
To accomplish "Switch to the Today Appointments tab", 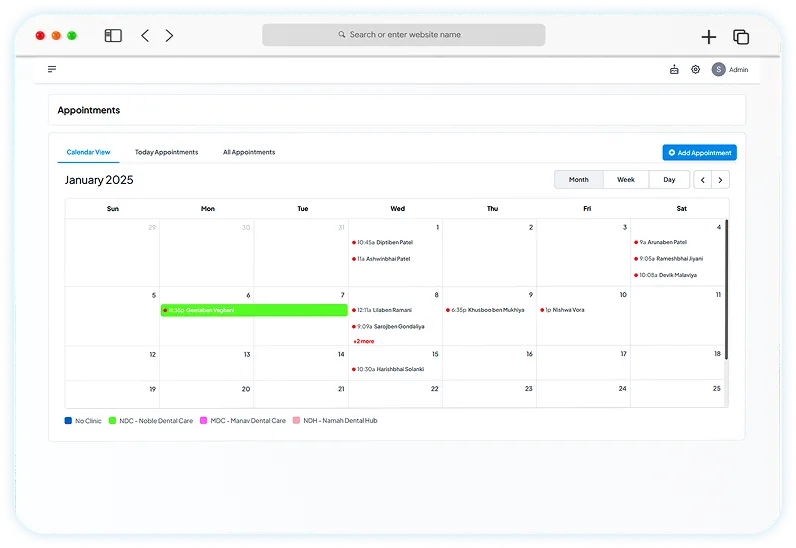I will pyautogui.click(x=167, y=152).
